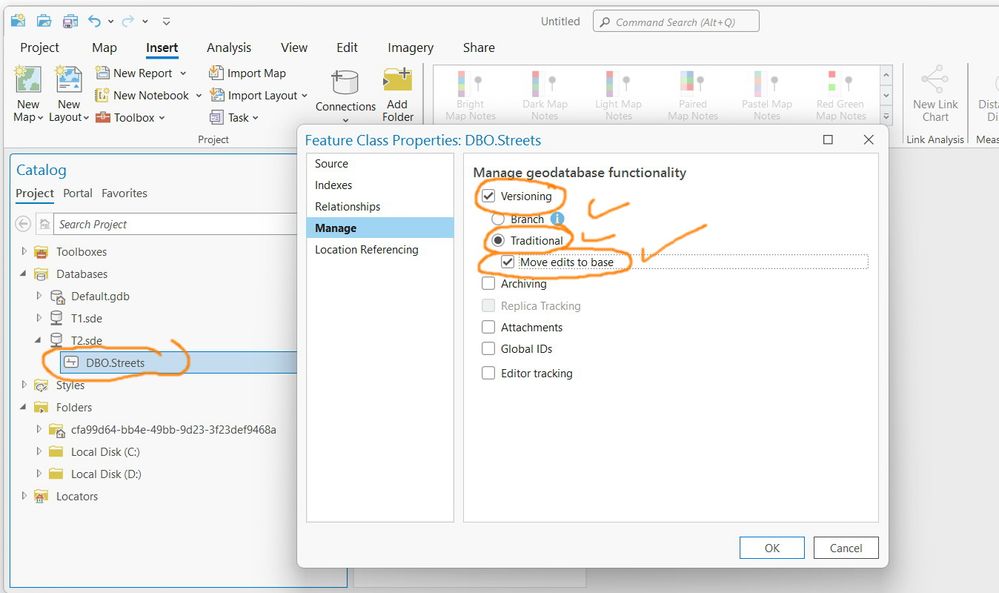
Task: Click the New Link Chart icon
Action: tap(935, 80)
